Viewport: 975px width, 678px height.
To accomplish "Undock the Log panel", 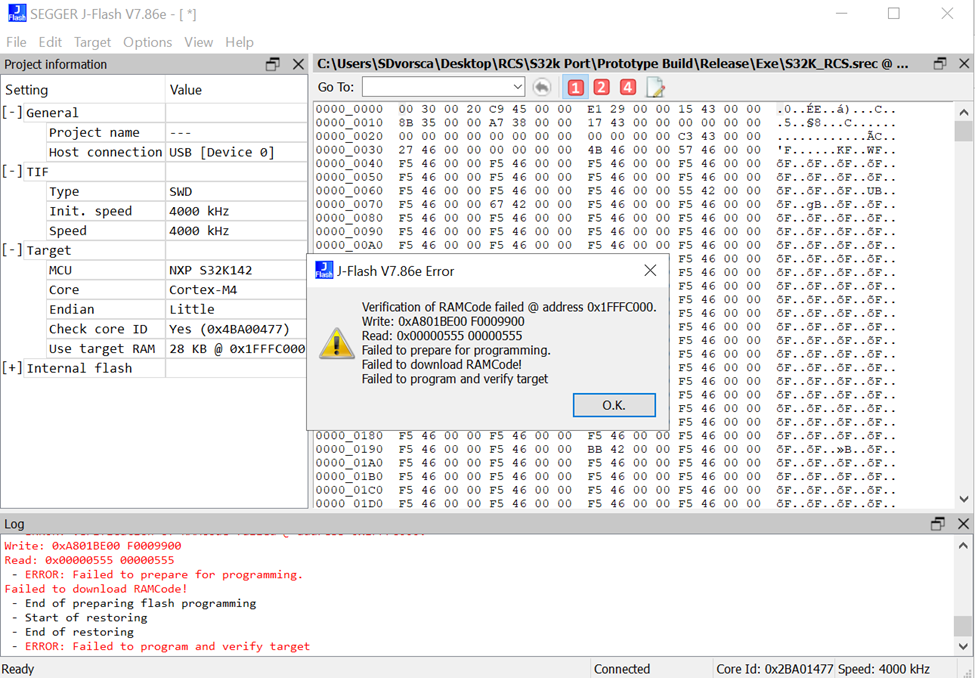I will 938,523.
